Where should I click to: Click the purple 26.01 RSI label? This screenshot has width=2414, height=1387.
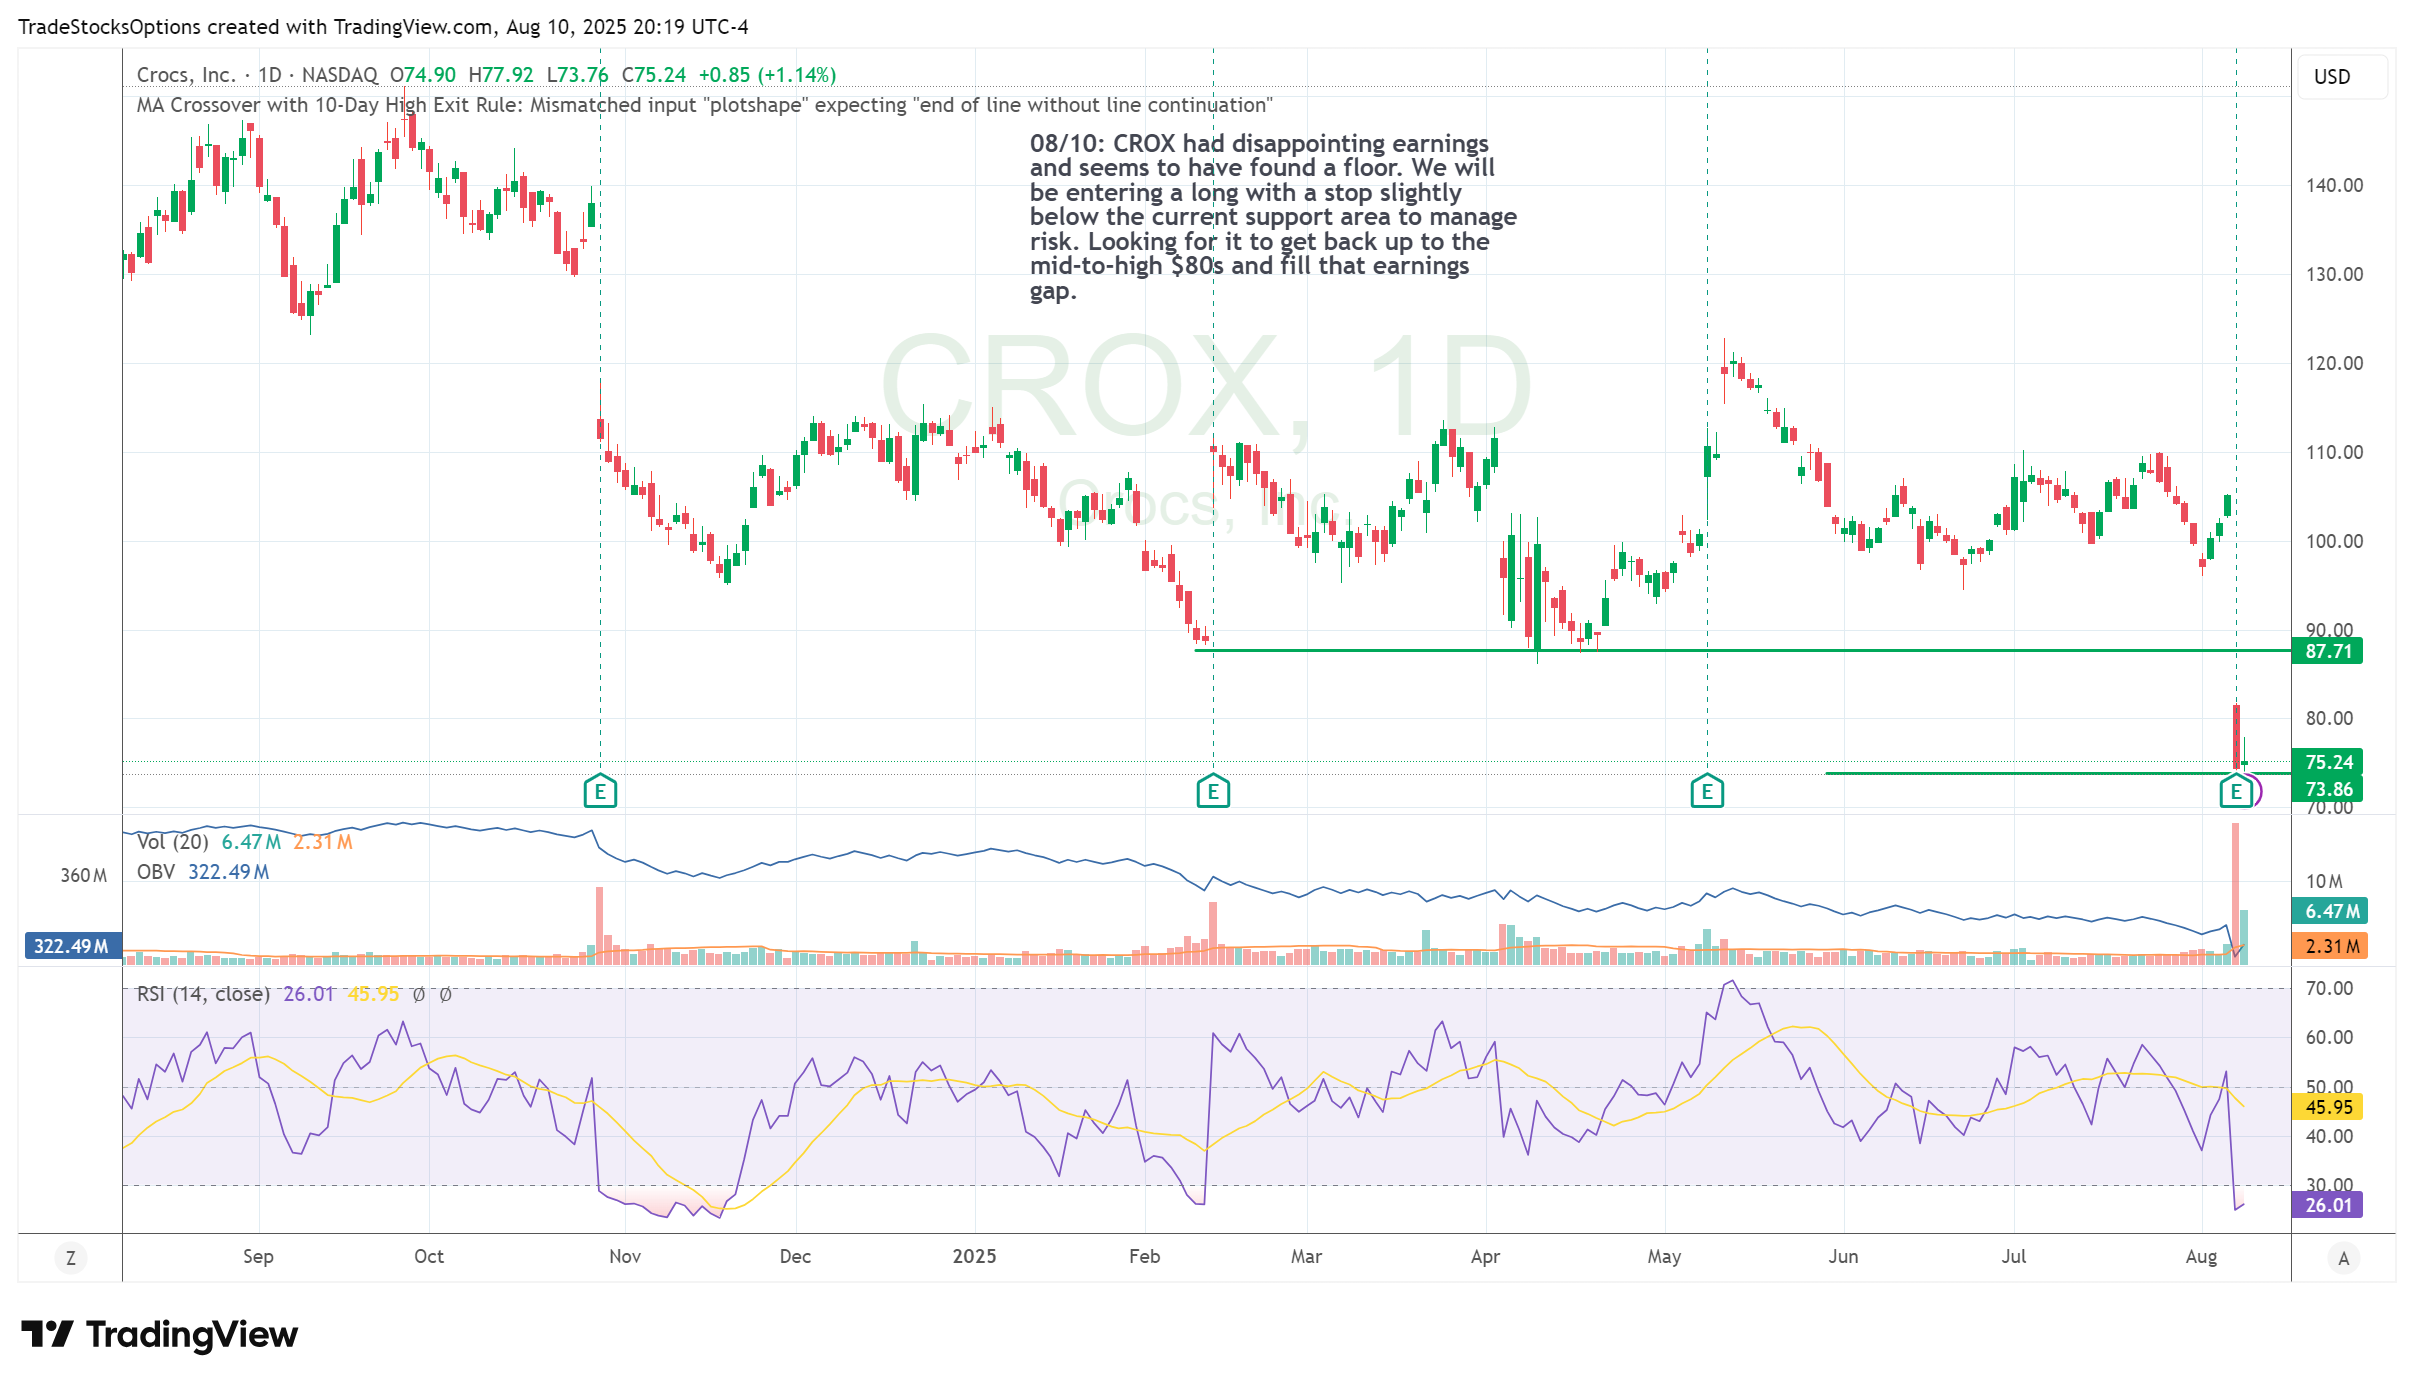pos(2328,1205)
